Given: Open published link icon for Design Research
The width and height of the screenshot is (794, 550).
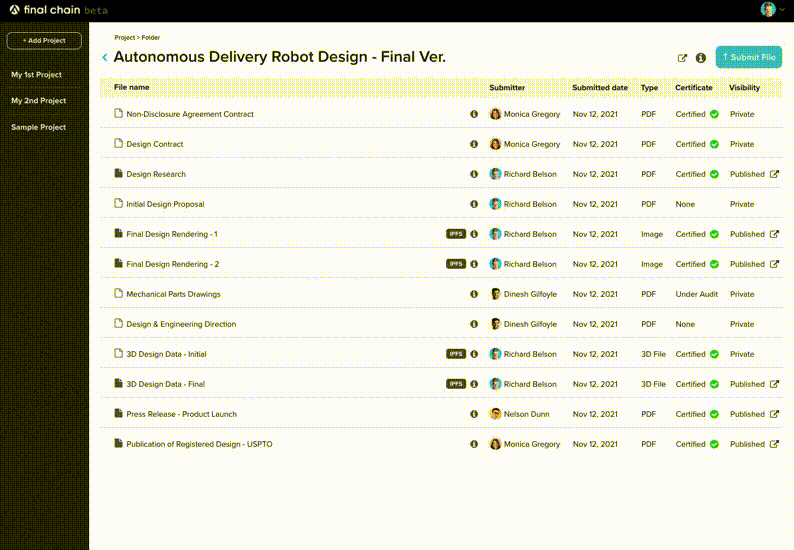Looking at the screenshot, I should click(x=774, y=174).
